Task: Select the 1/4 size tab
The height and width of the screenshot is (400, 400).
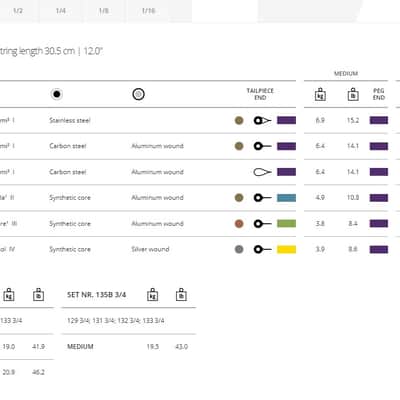Action: click(61, 11)
